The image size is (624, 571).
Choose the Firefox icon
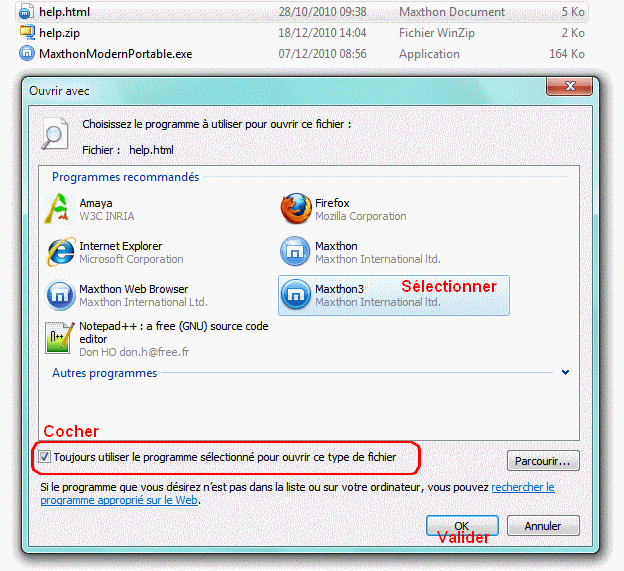pos(296,209)
